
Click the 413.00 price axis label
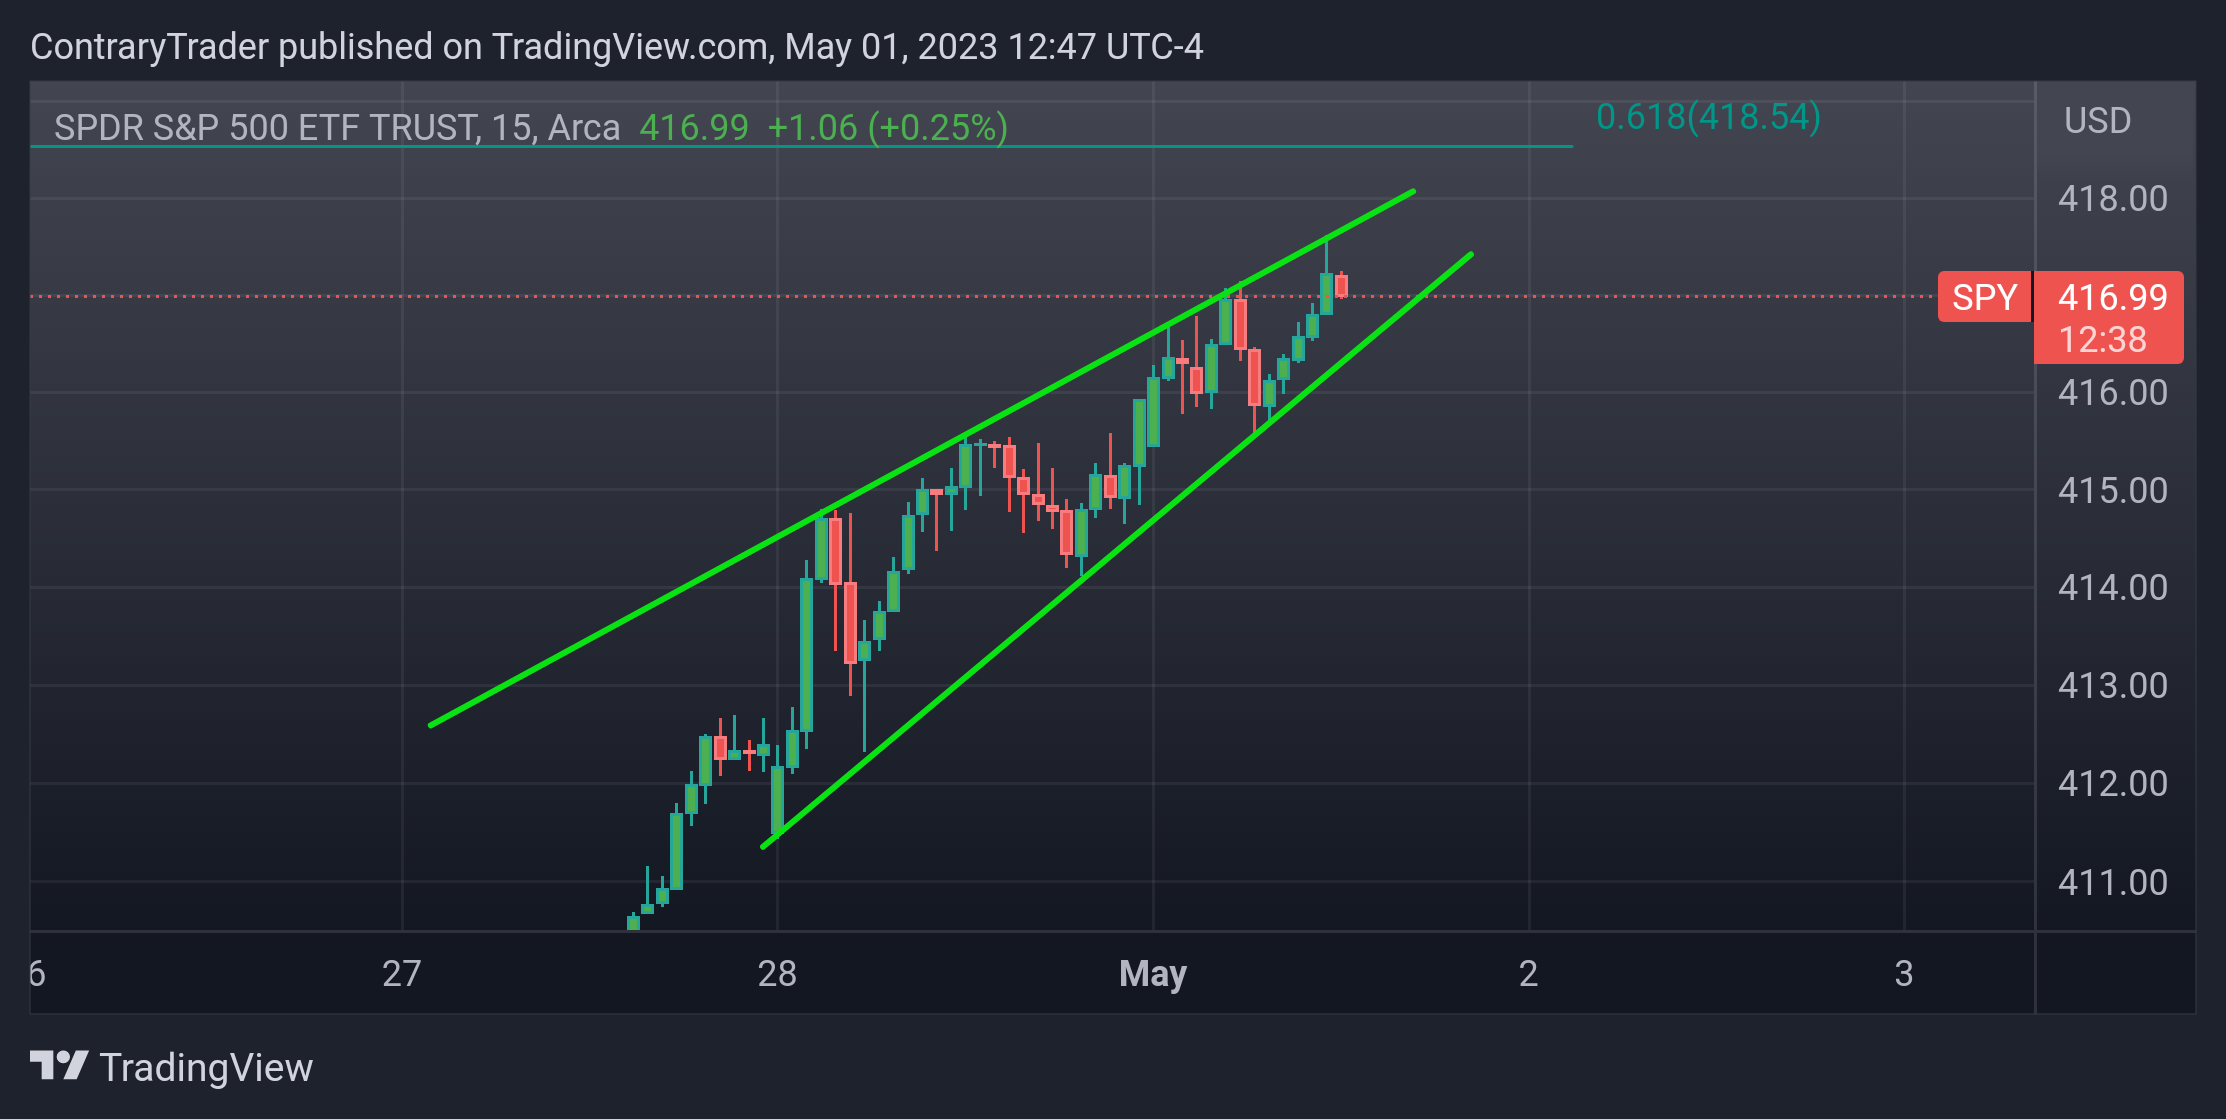point(2112,685)
